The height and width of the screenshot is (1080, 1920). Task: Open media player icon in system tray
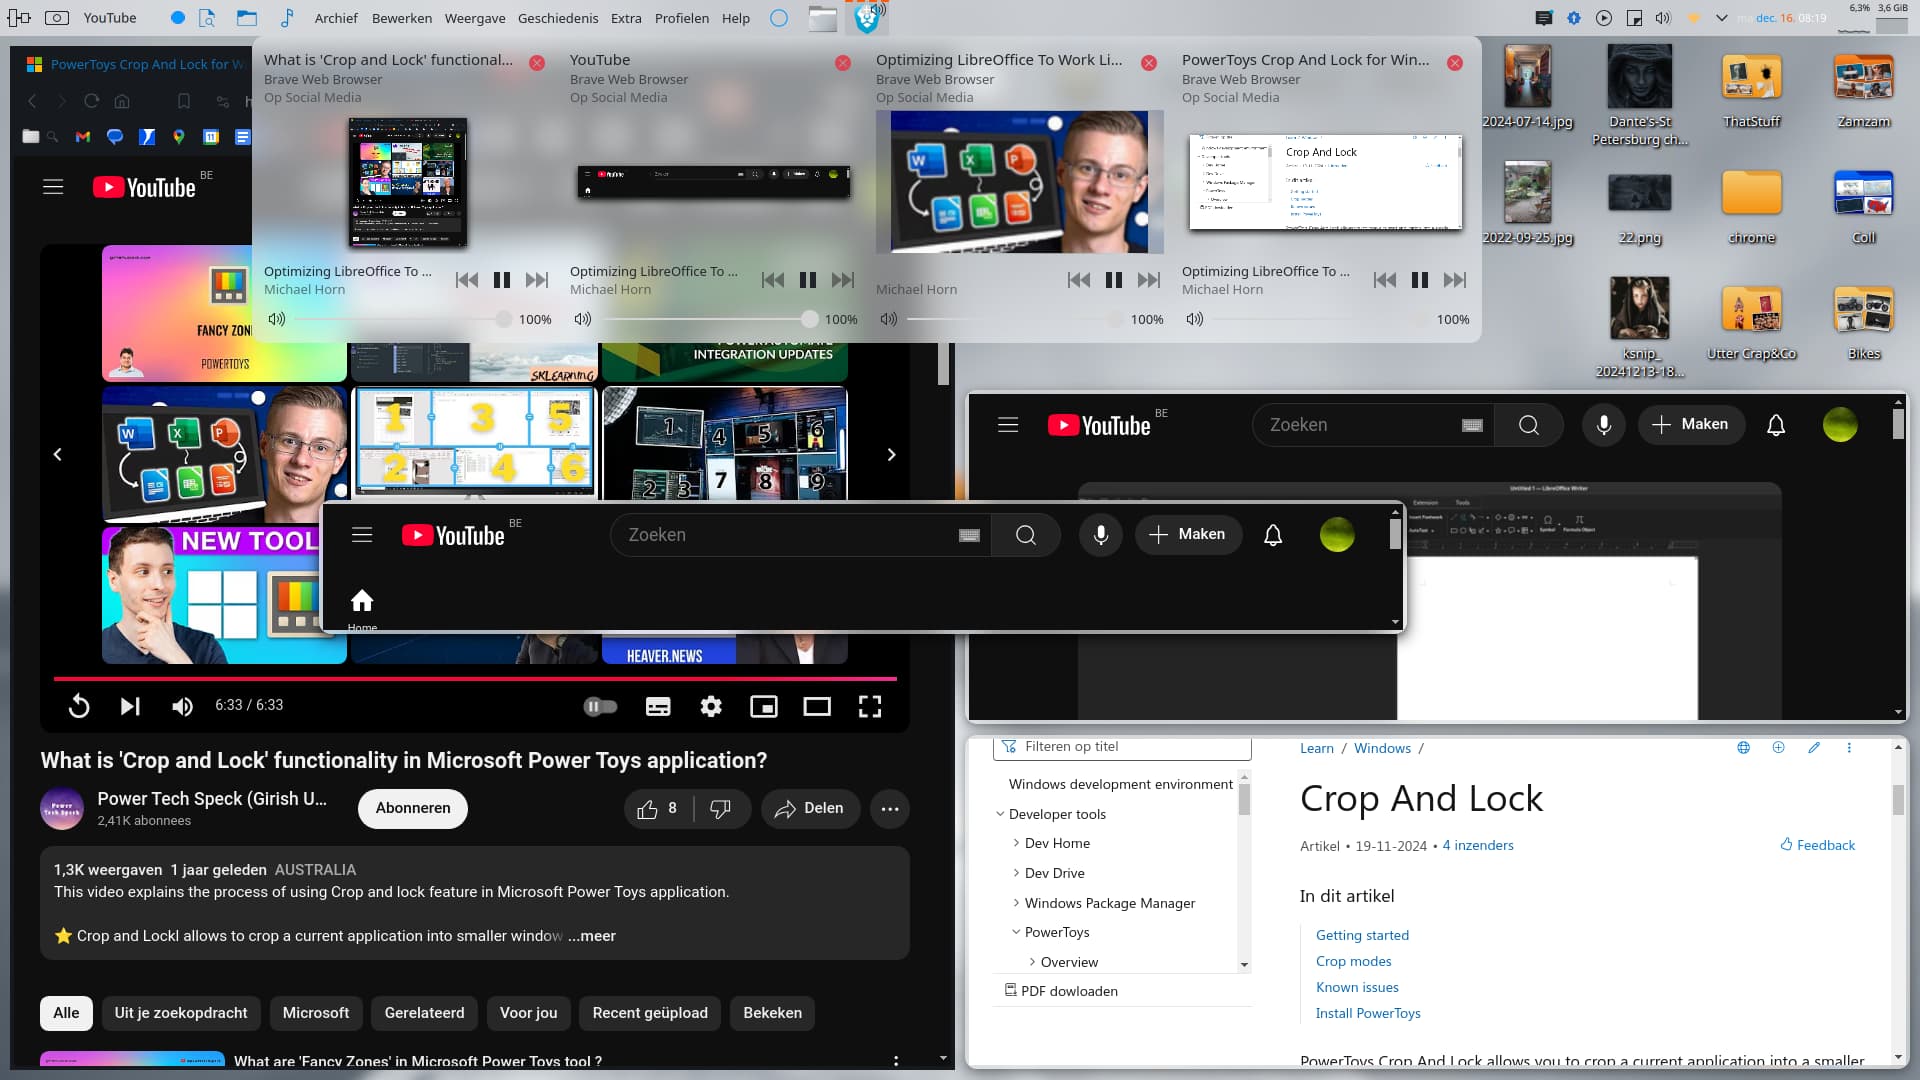(1604, 18)
